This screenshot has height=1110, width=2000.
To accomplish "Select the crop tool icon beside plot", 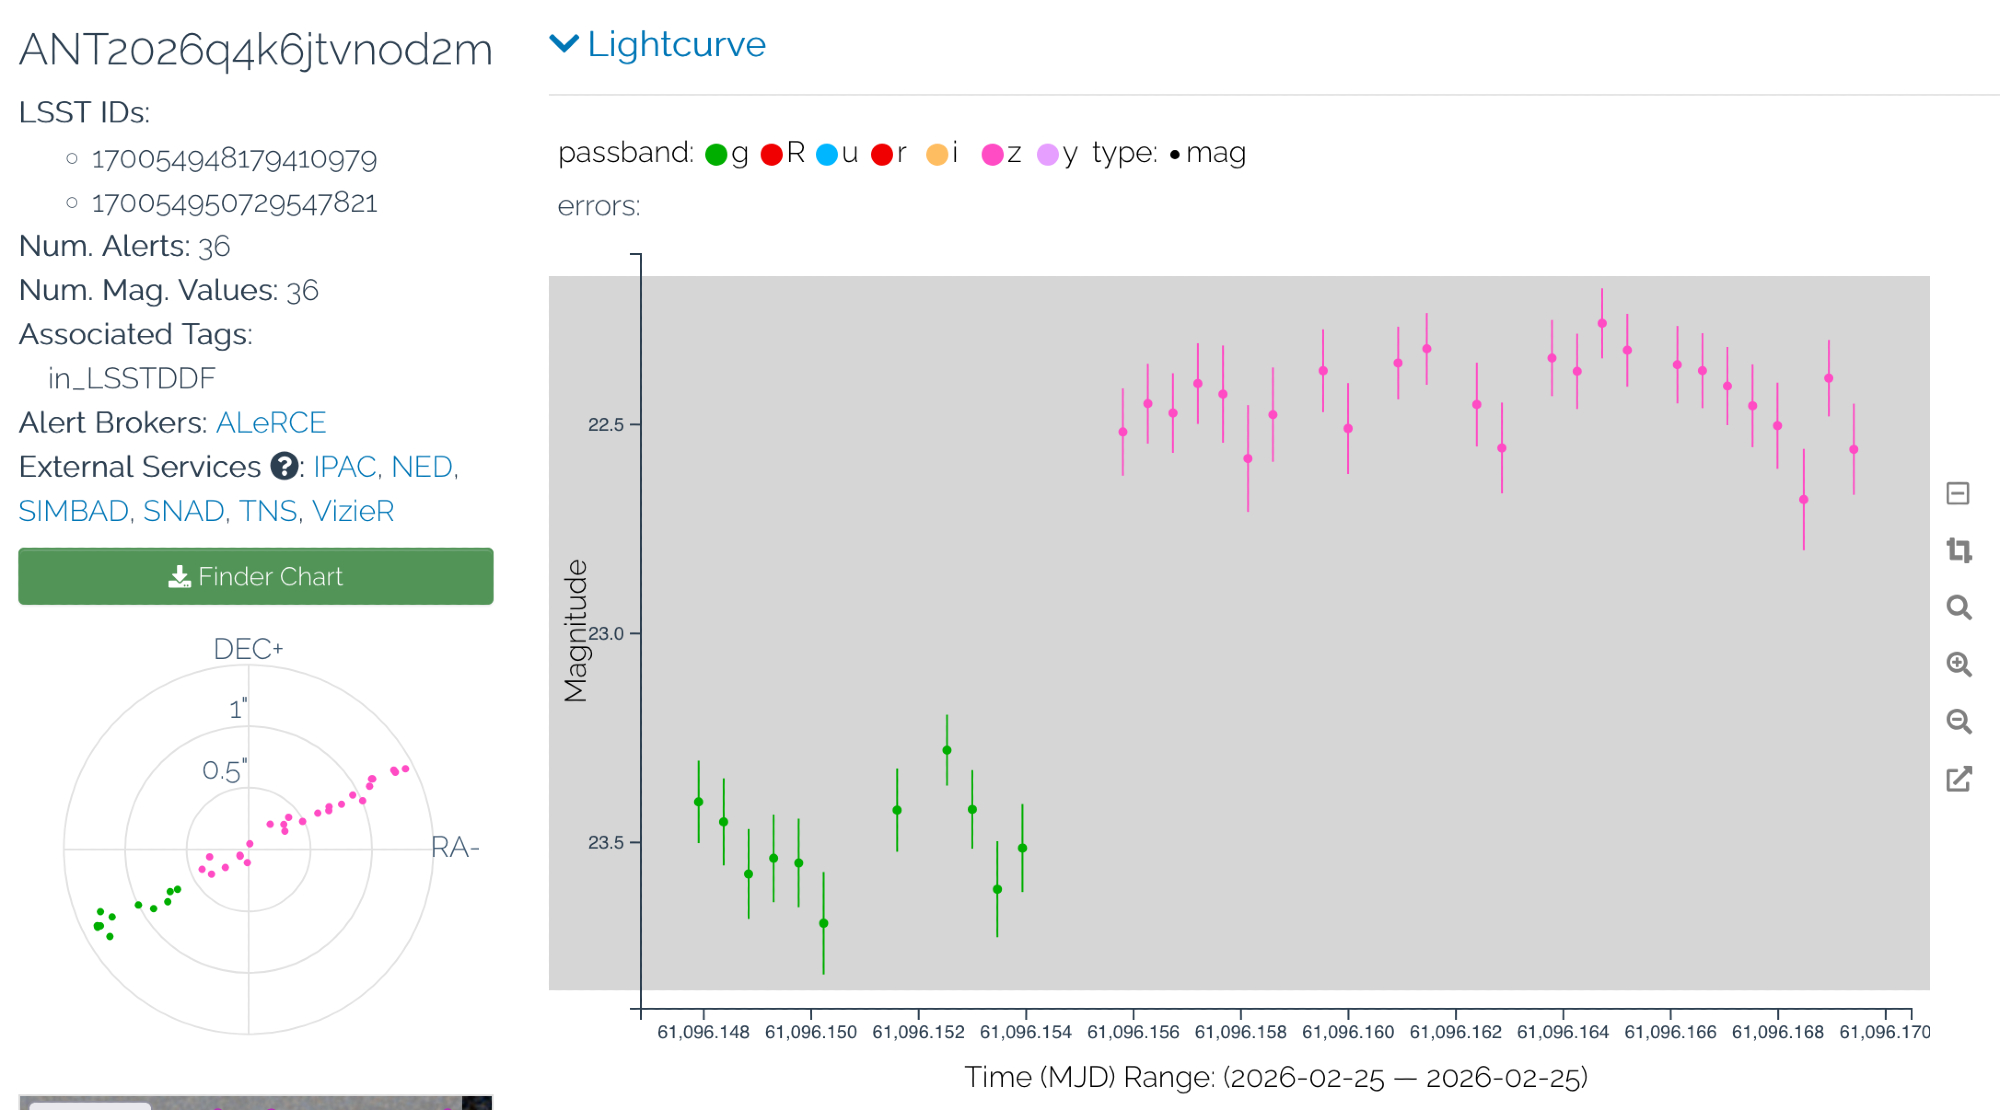I will 1958,550.
